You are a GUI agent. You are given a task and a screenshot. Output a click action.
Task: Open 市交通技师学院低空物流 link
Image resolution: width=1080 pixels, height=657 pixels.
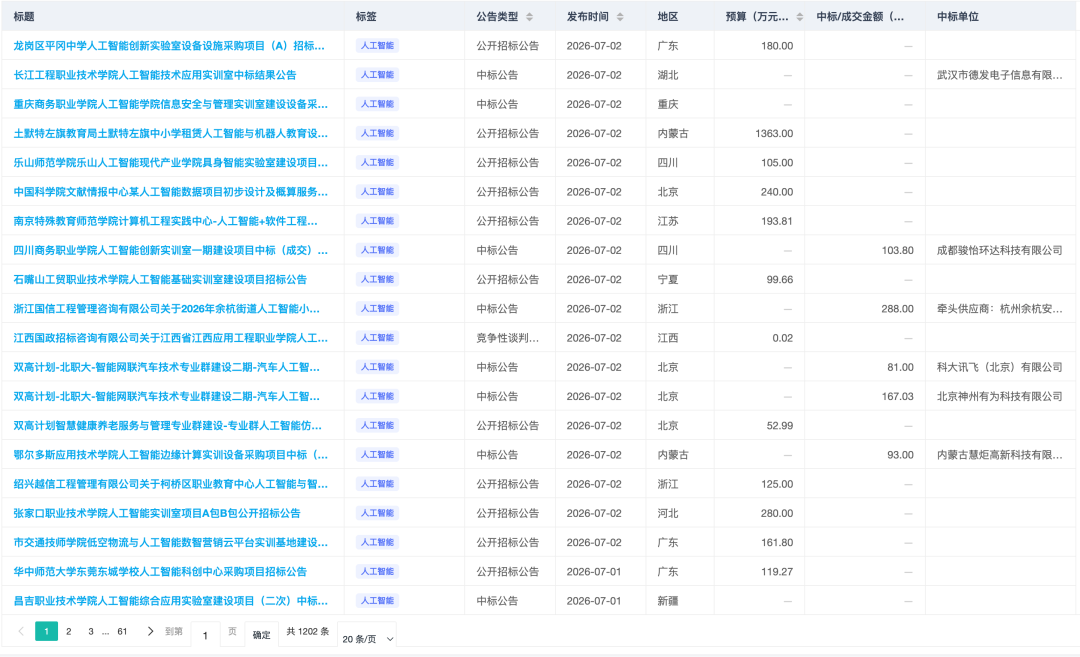(171, 543)
